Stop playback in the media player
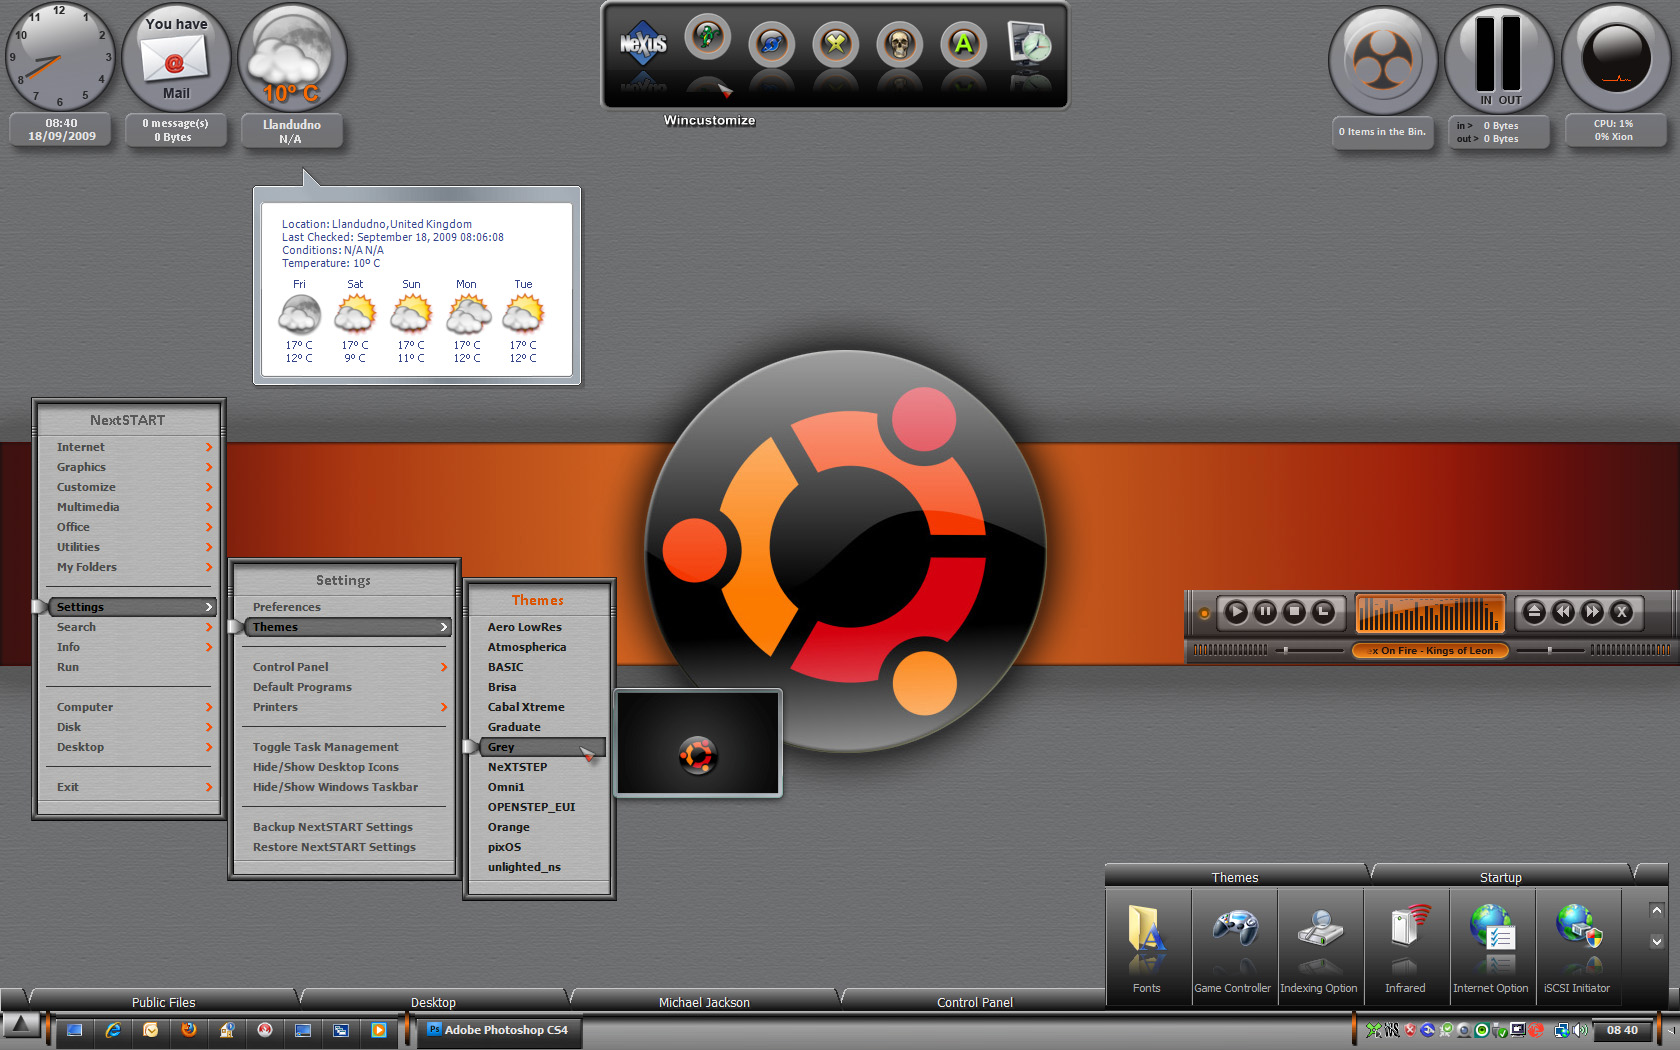This screenshot has height=1050, width=1680. [1294, 611]
